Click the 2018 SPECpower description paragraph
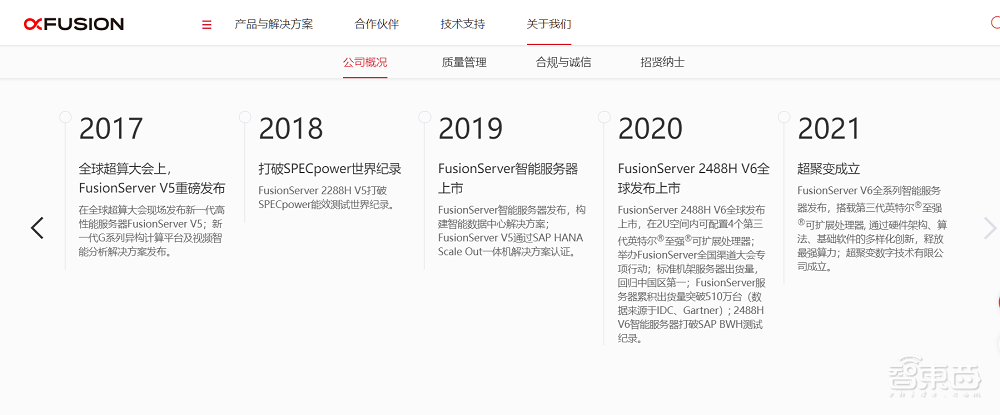1000x415 pixels. point(327,197)
